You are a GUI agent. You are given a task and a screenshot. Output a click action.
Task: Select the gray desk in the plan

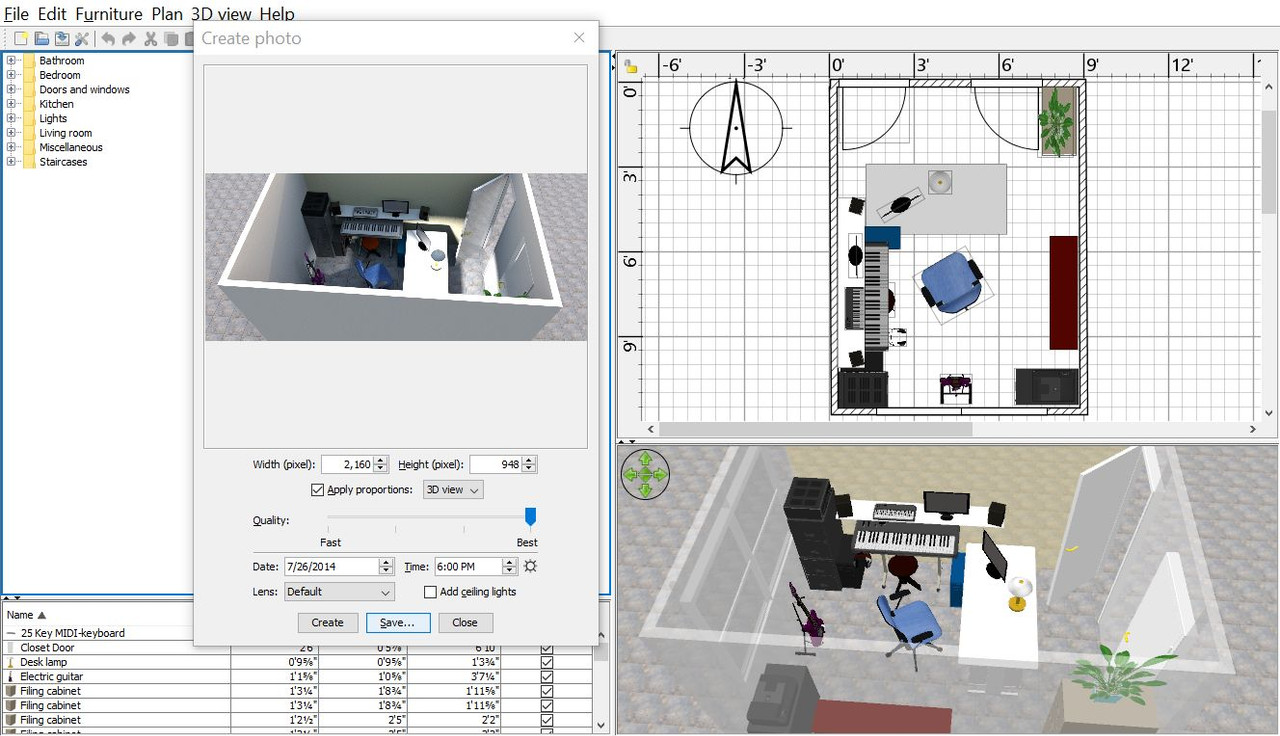coord(936,199)
